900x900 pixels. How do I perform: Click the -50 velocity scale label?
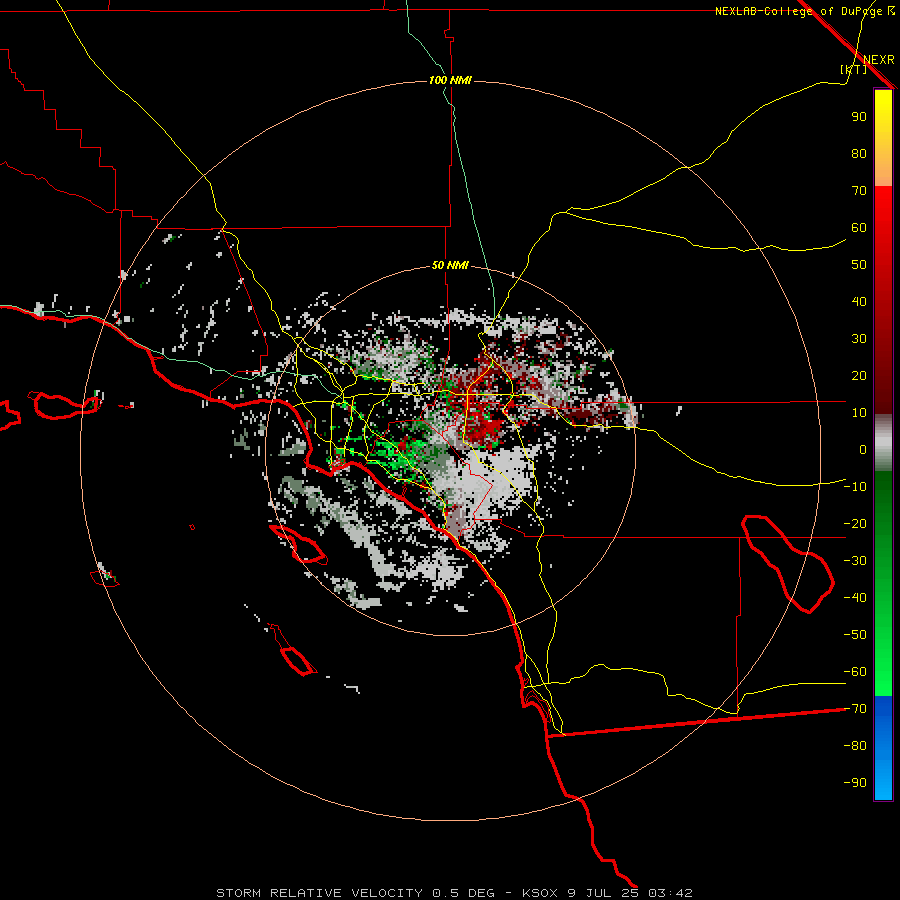pos(855,635)
